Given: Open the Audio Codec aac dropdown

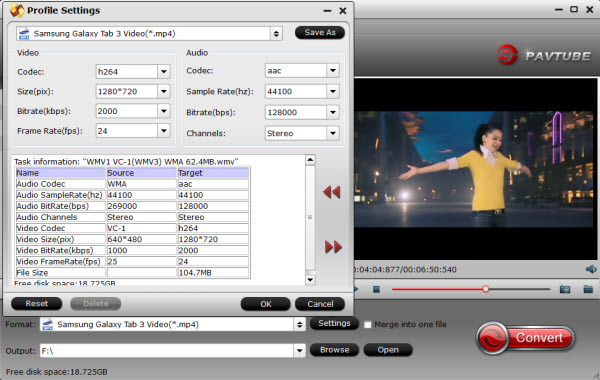Looking at the screenshot, I should pyautogui.click(x=333, y=70).
